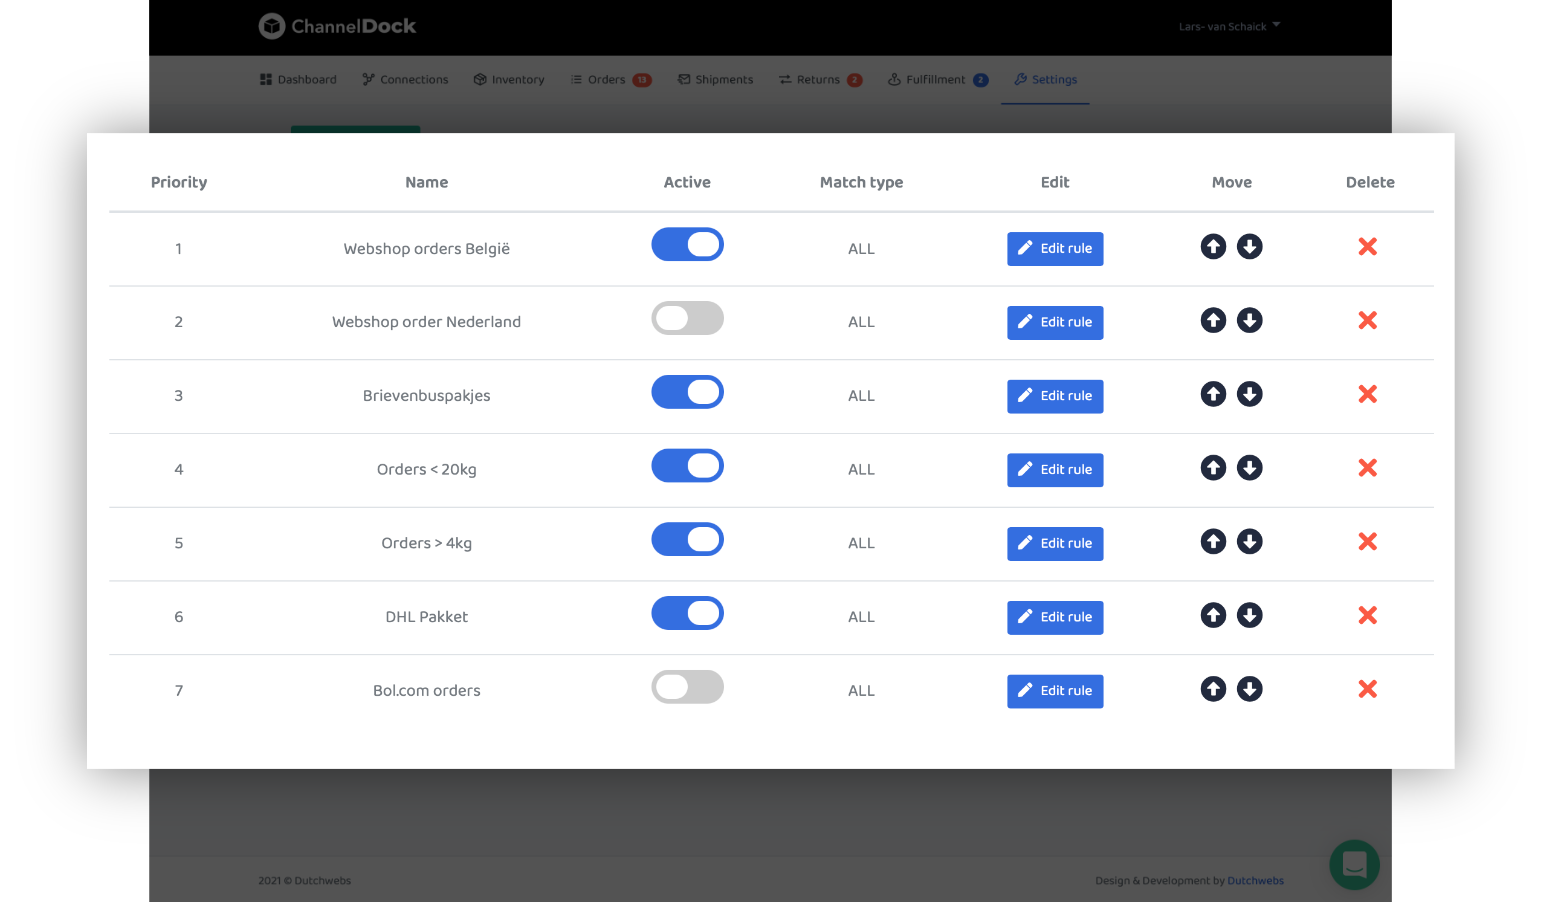Switch off the DHL Pakket rule

click(687, 613)
